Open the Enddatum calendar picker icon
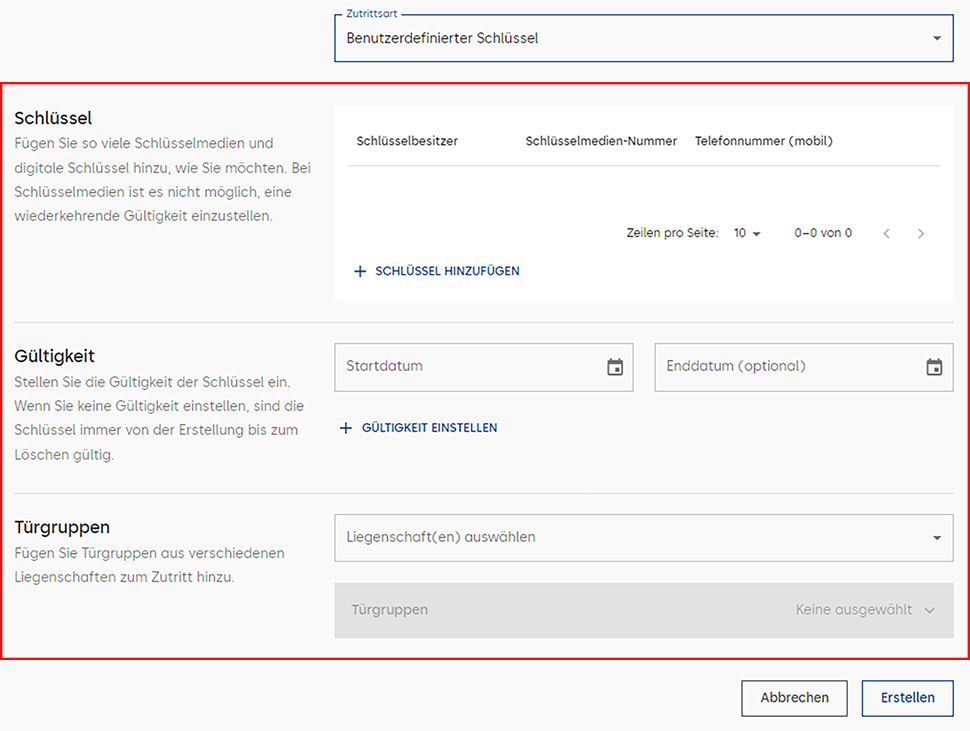Image resolution: width=970 pixels, height=731 pixels. tap(934, 367)
